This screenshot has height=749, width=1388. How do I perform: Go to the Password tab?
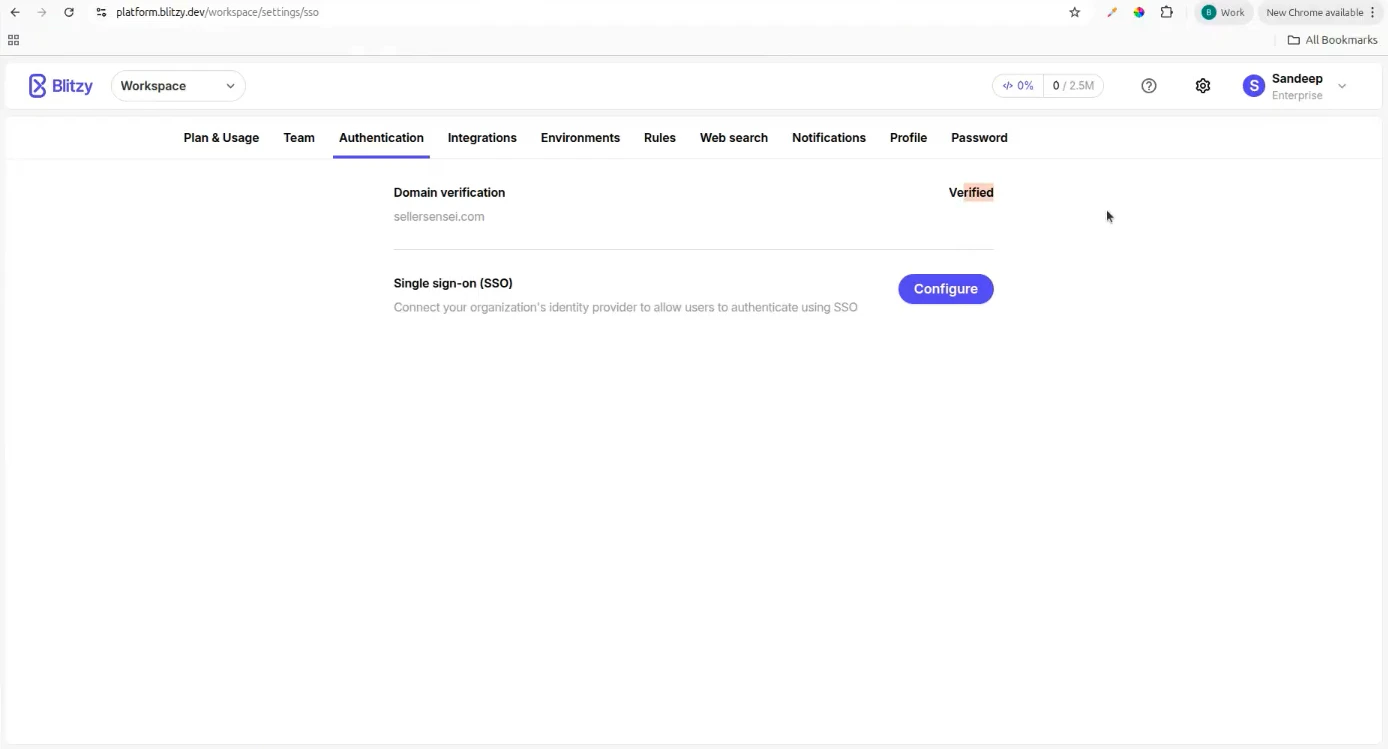coord(979,138)
